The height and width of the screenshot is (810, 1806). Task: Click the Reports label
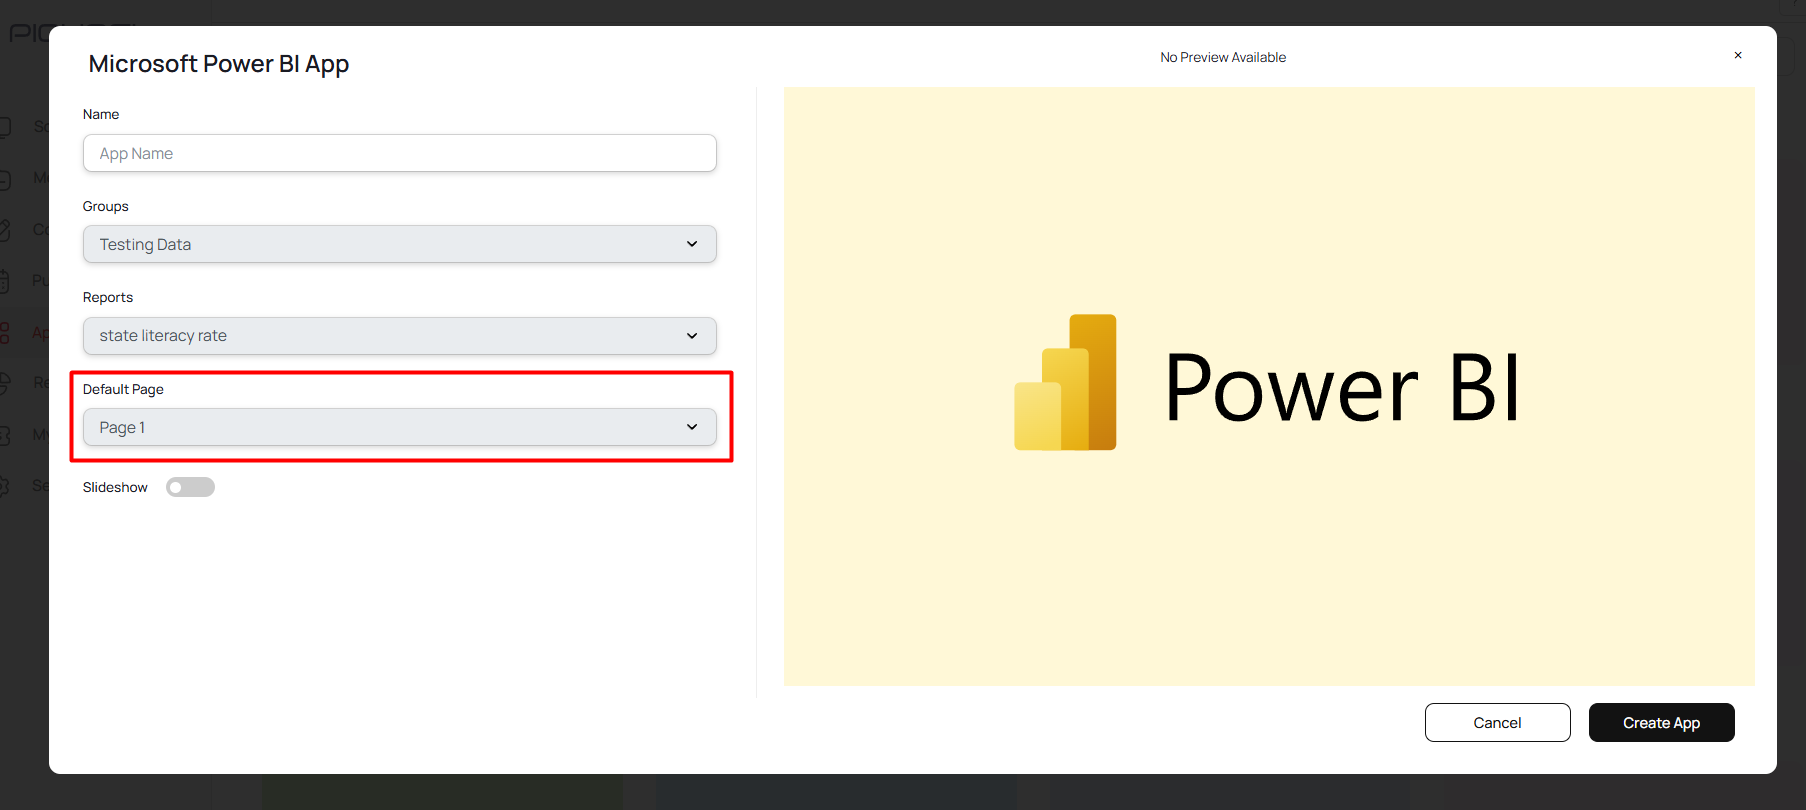108,297
